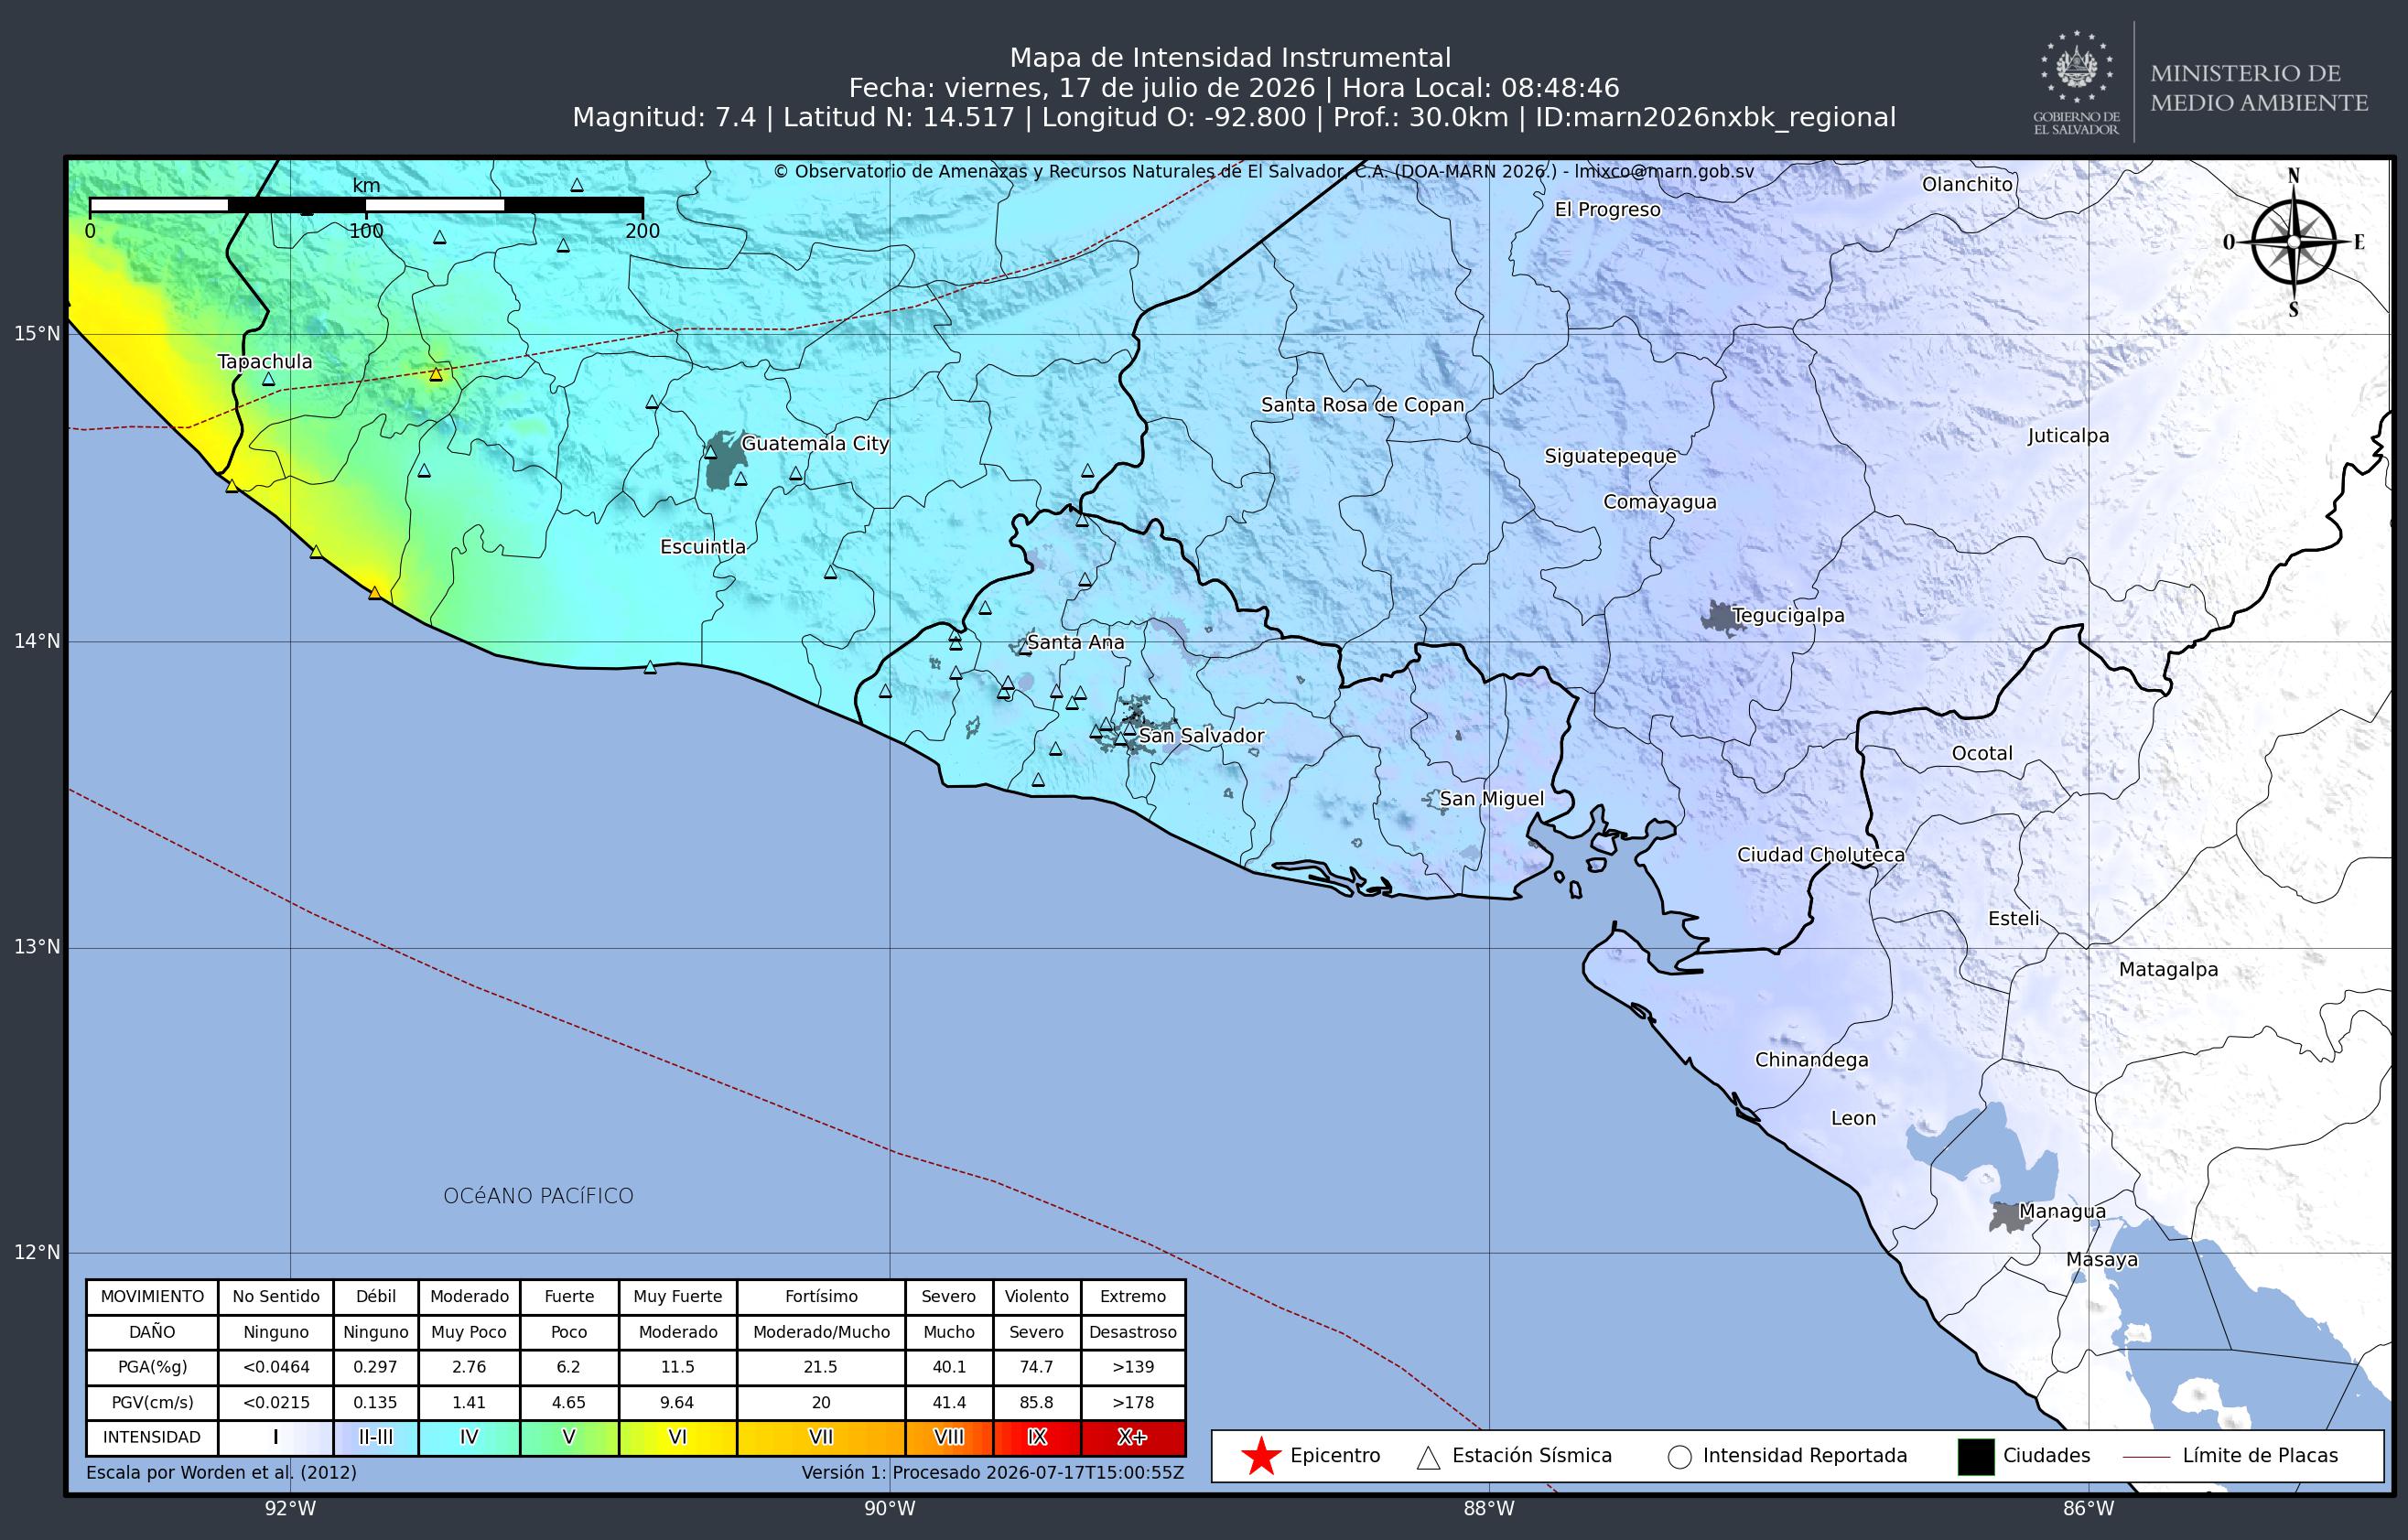Image resolution: width=2408 pixels, height=1540 pixels.
Task: Click the '15°N' latitude label
Action: click(x=37, y=333)
